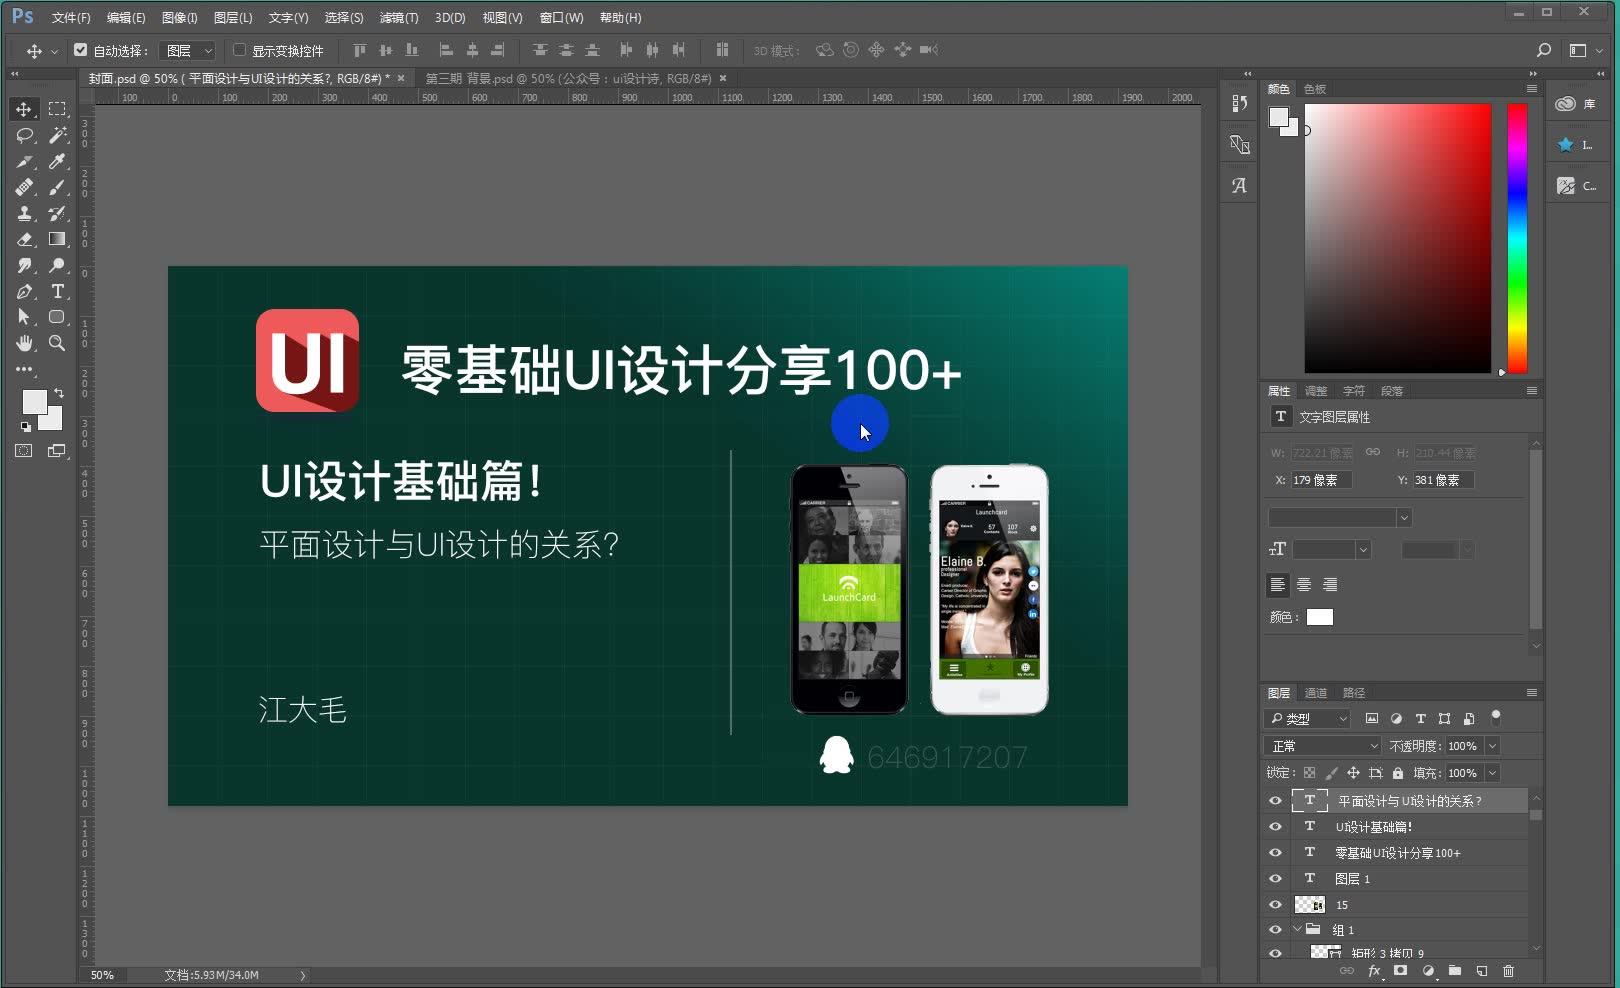Image resolution: width=1620 pixels, height=988 pixels.
Task: Toggle Quick Mask mode
Action: pos(23,451)
